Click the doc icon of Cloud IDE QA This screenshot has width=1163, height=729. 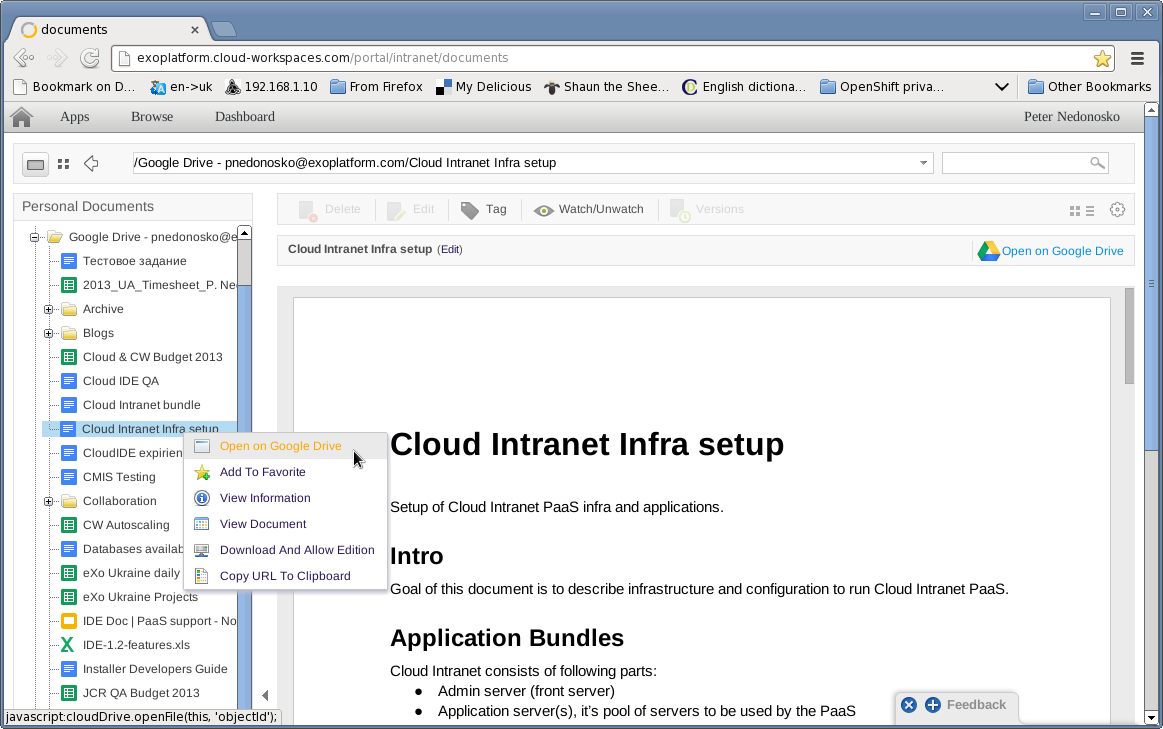point(69,381)
